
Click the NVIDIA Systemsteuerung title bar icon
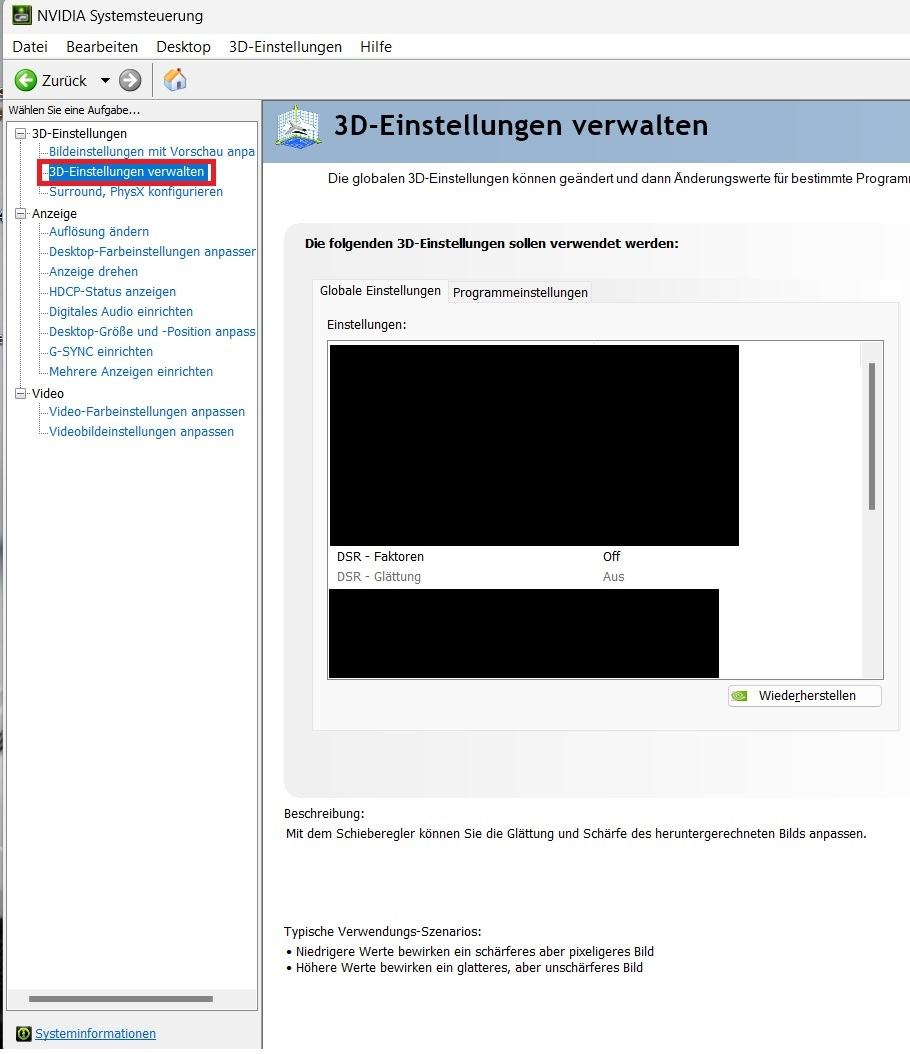tap(22, 15)
